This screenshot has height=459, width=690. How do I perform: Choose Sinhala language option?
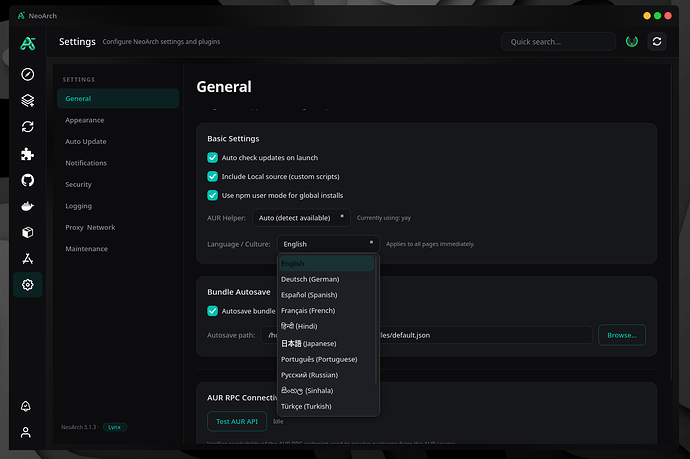click(x=327, y=391)
